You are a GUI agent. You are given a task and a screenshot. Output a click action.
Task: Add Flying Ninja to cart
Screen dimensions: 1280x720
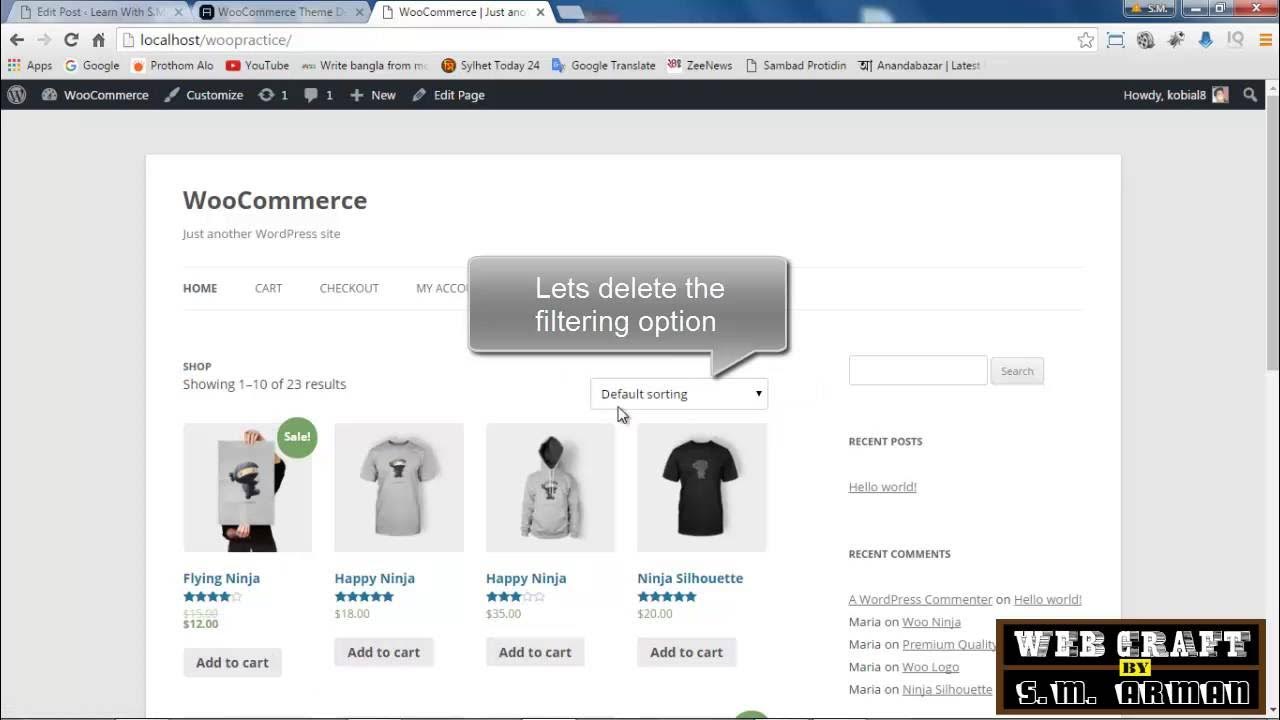tap(232, 662)
